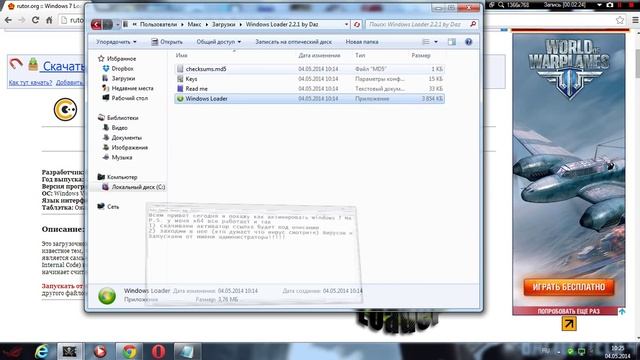Viewport: 640px width, 360px height.
Task: Open Internet Explorer from the taskbar
Action: click(x=41, y=351)
